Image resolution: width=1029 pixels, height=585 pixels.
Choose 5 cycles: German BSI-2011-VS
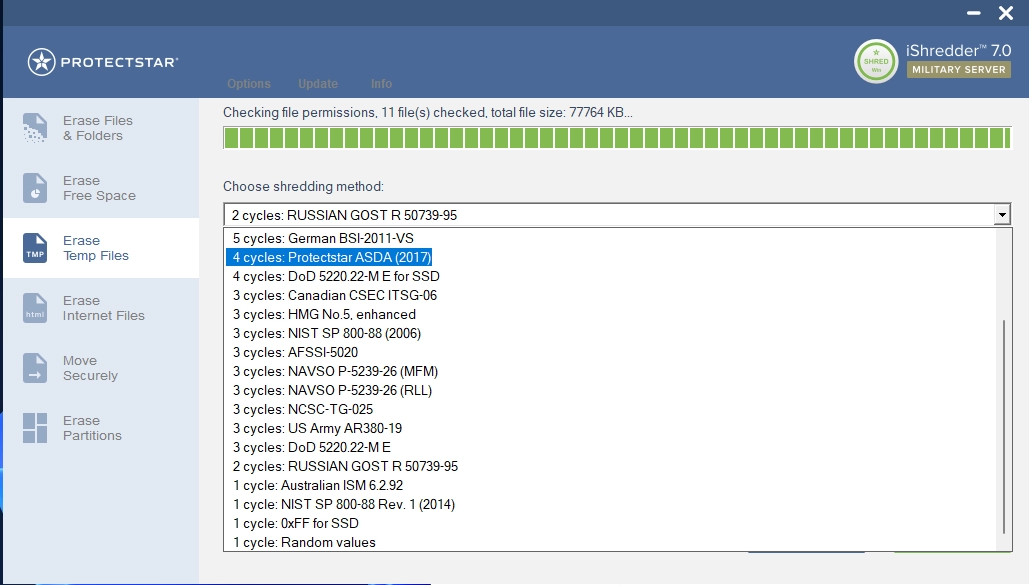324,239
